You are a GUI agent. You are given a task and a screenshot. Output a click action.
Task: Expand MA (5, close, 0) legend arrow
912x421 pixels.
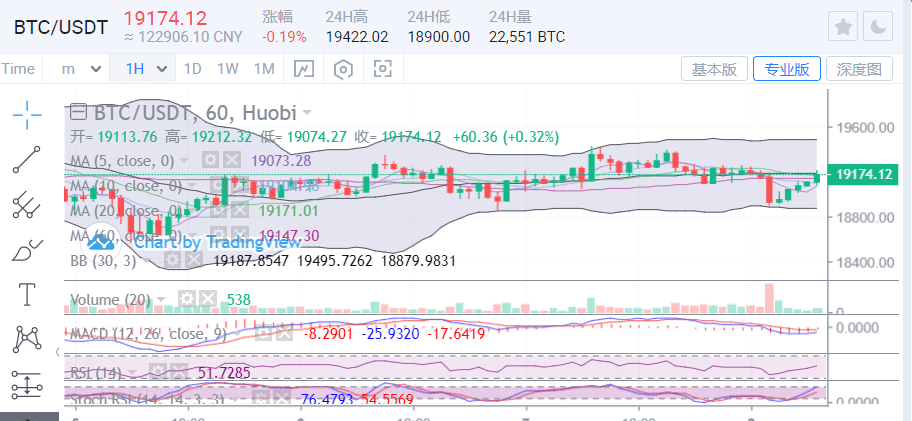184,160
